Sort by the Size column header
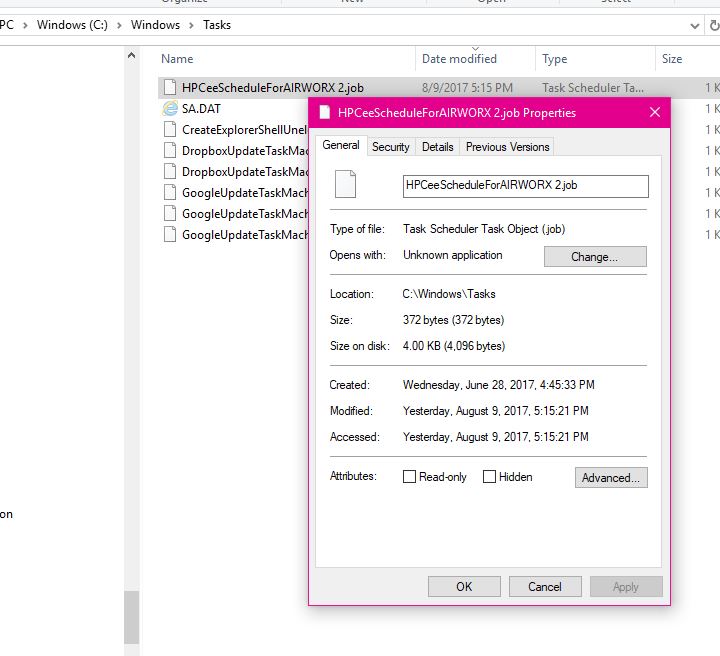720x656 pixels. [672, 59]
